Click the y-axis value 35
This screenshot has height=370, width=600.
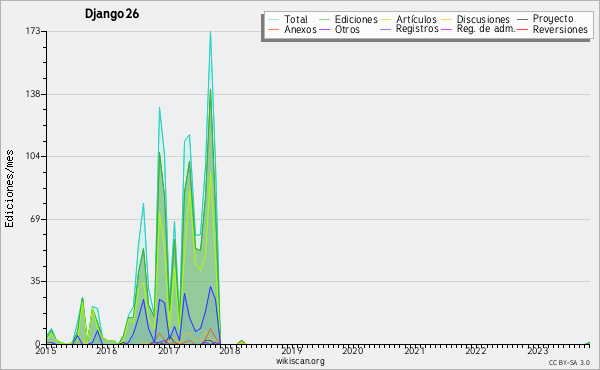[36, 281]
